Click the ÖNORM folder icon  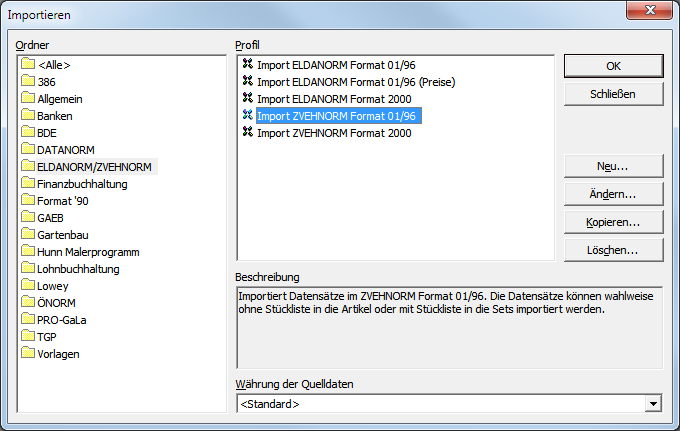pos(28,303)
